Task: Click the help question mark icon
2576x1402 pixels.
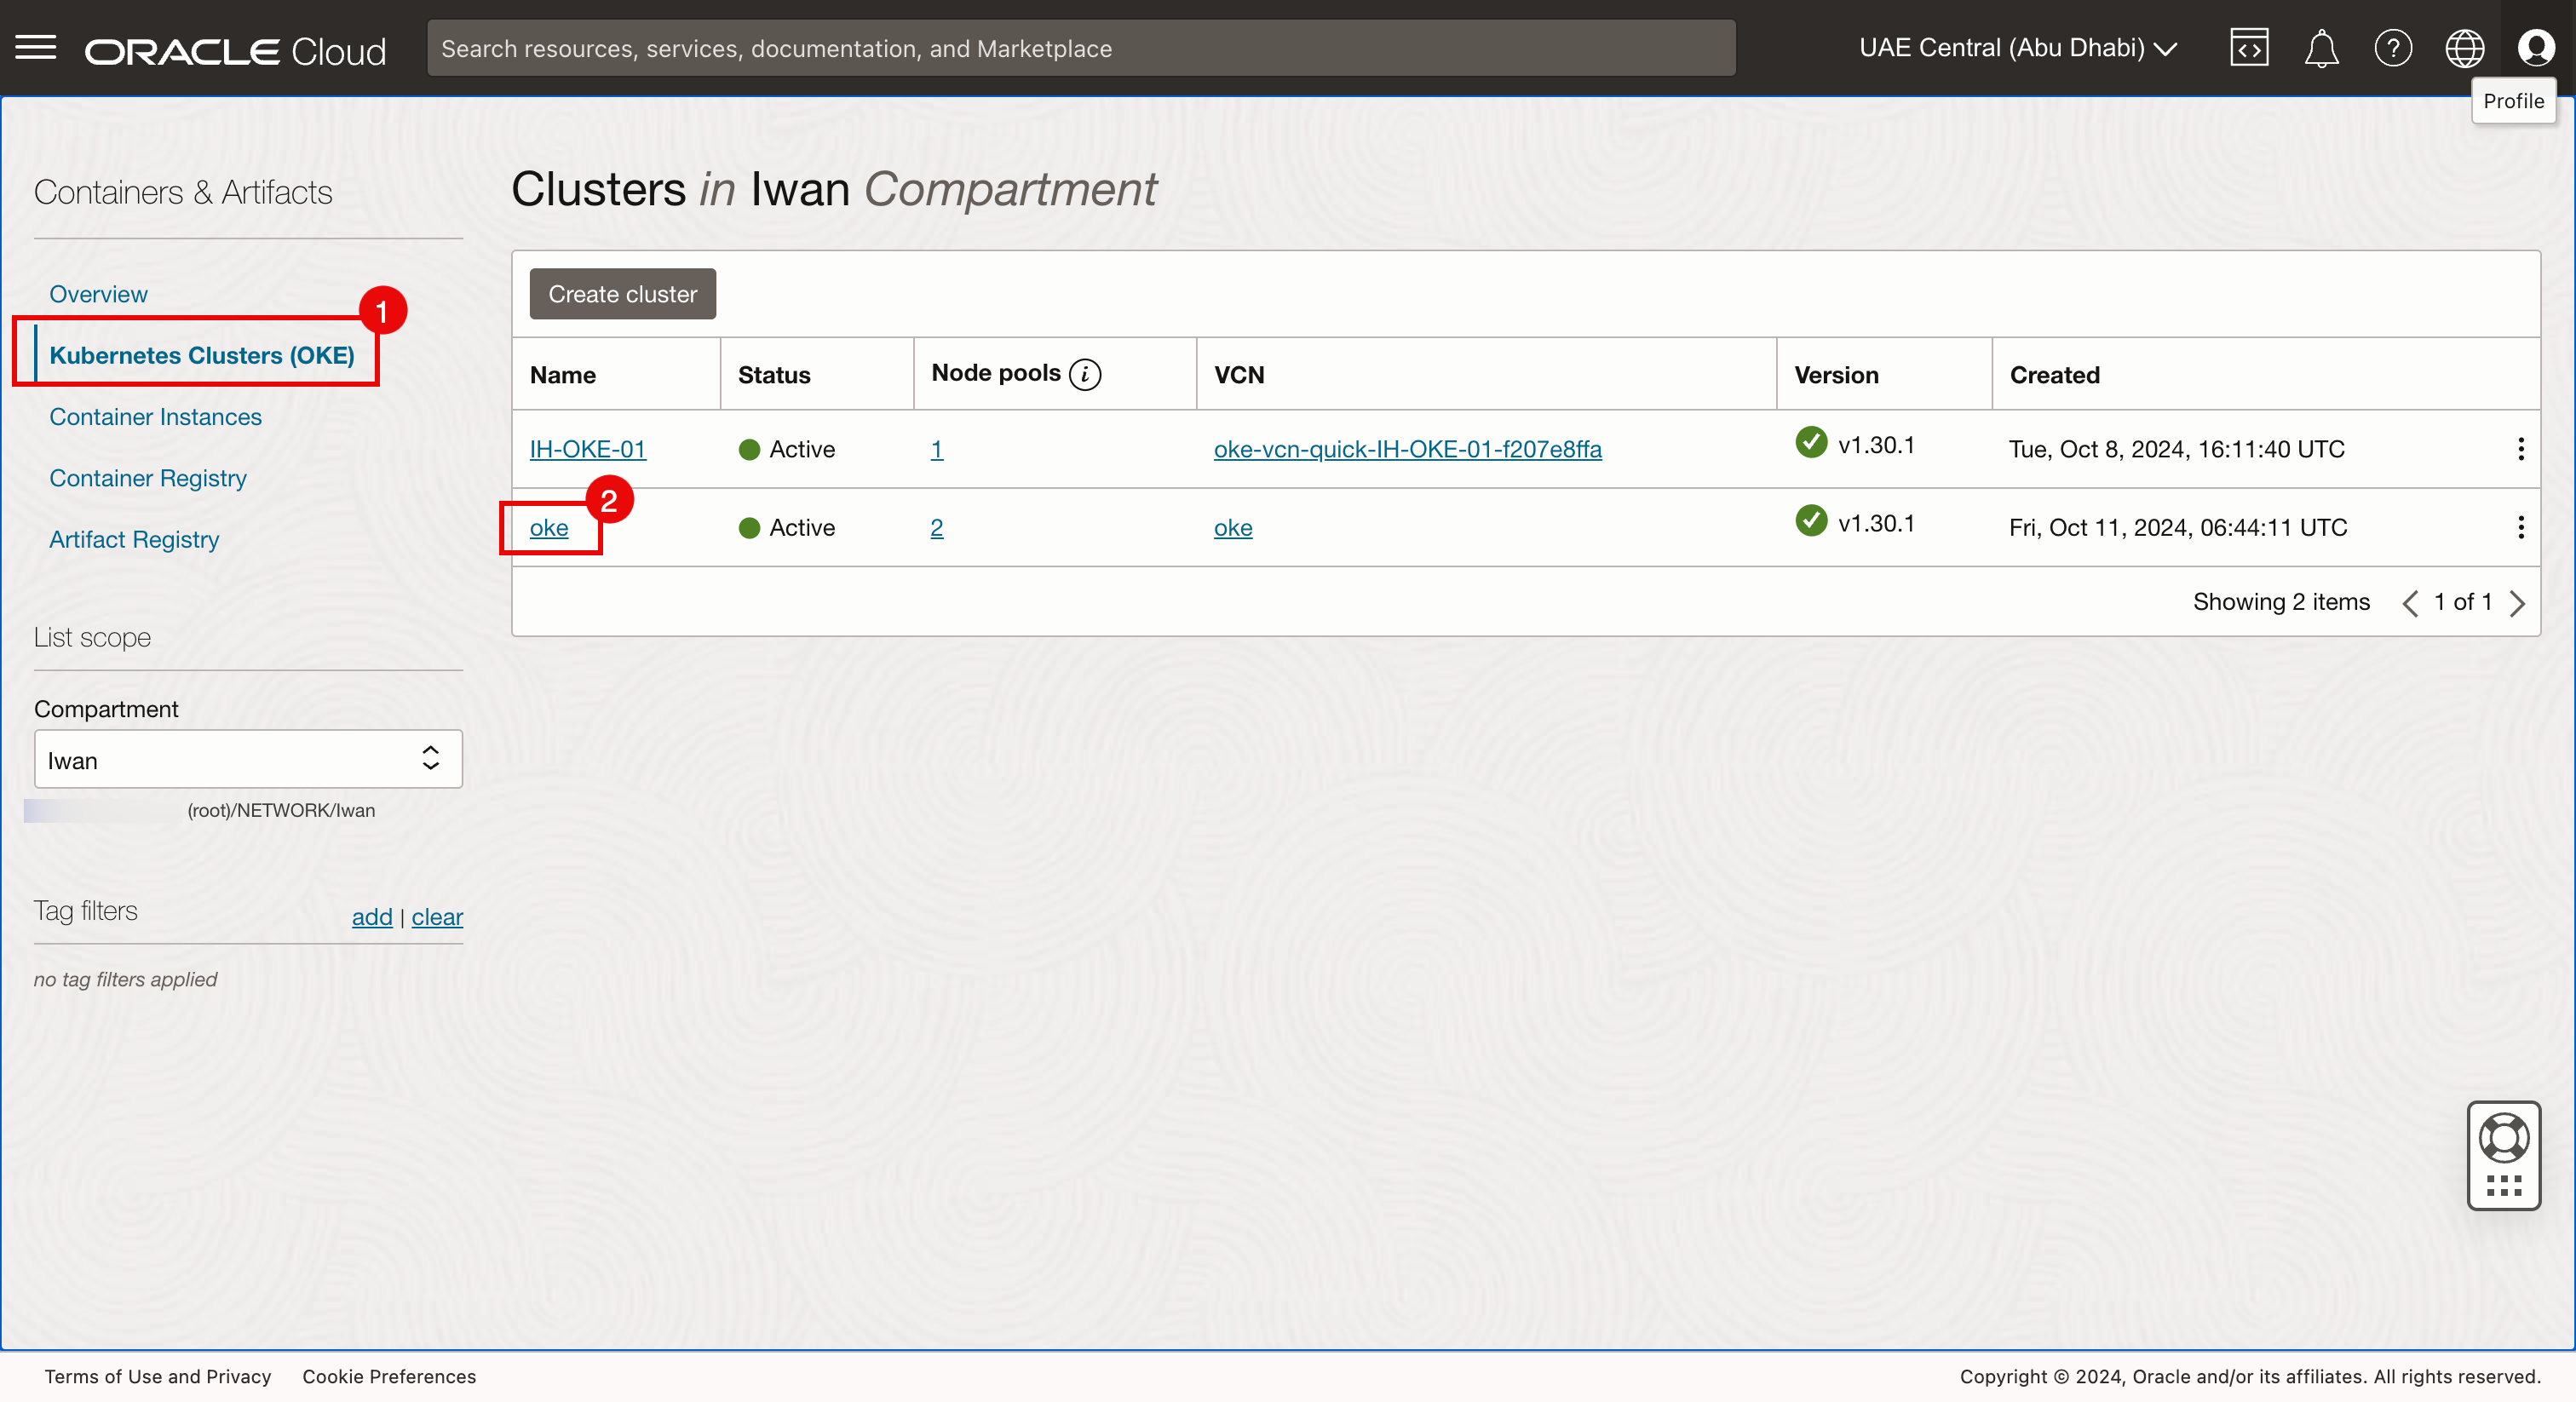Action: click(2393, 48)
